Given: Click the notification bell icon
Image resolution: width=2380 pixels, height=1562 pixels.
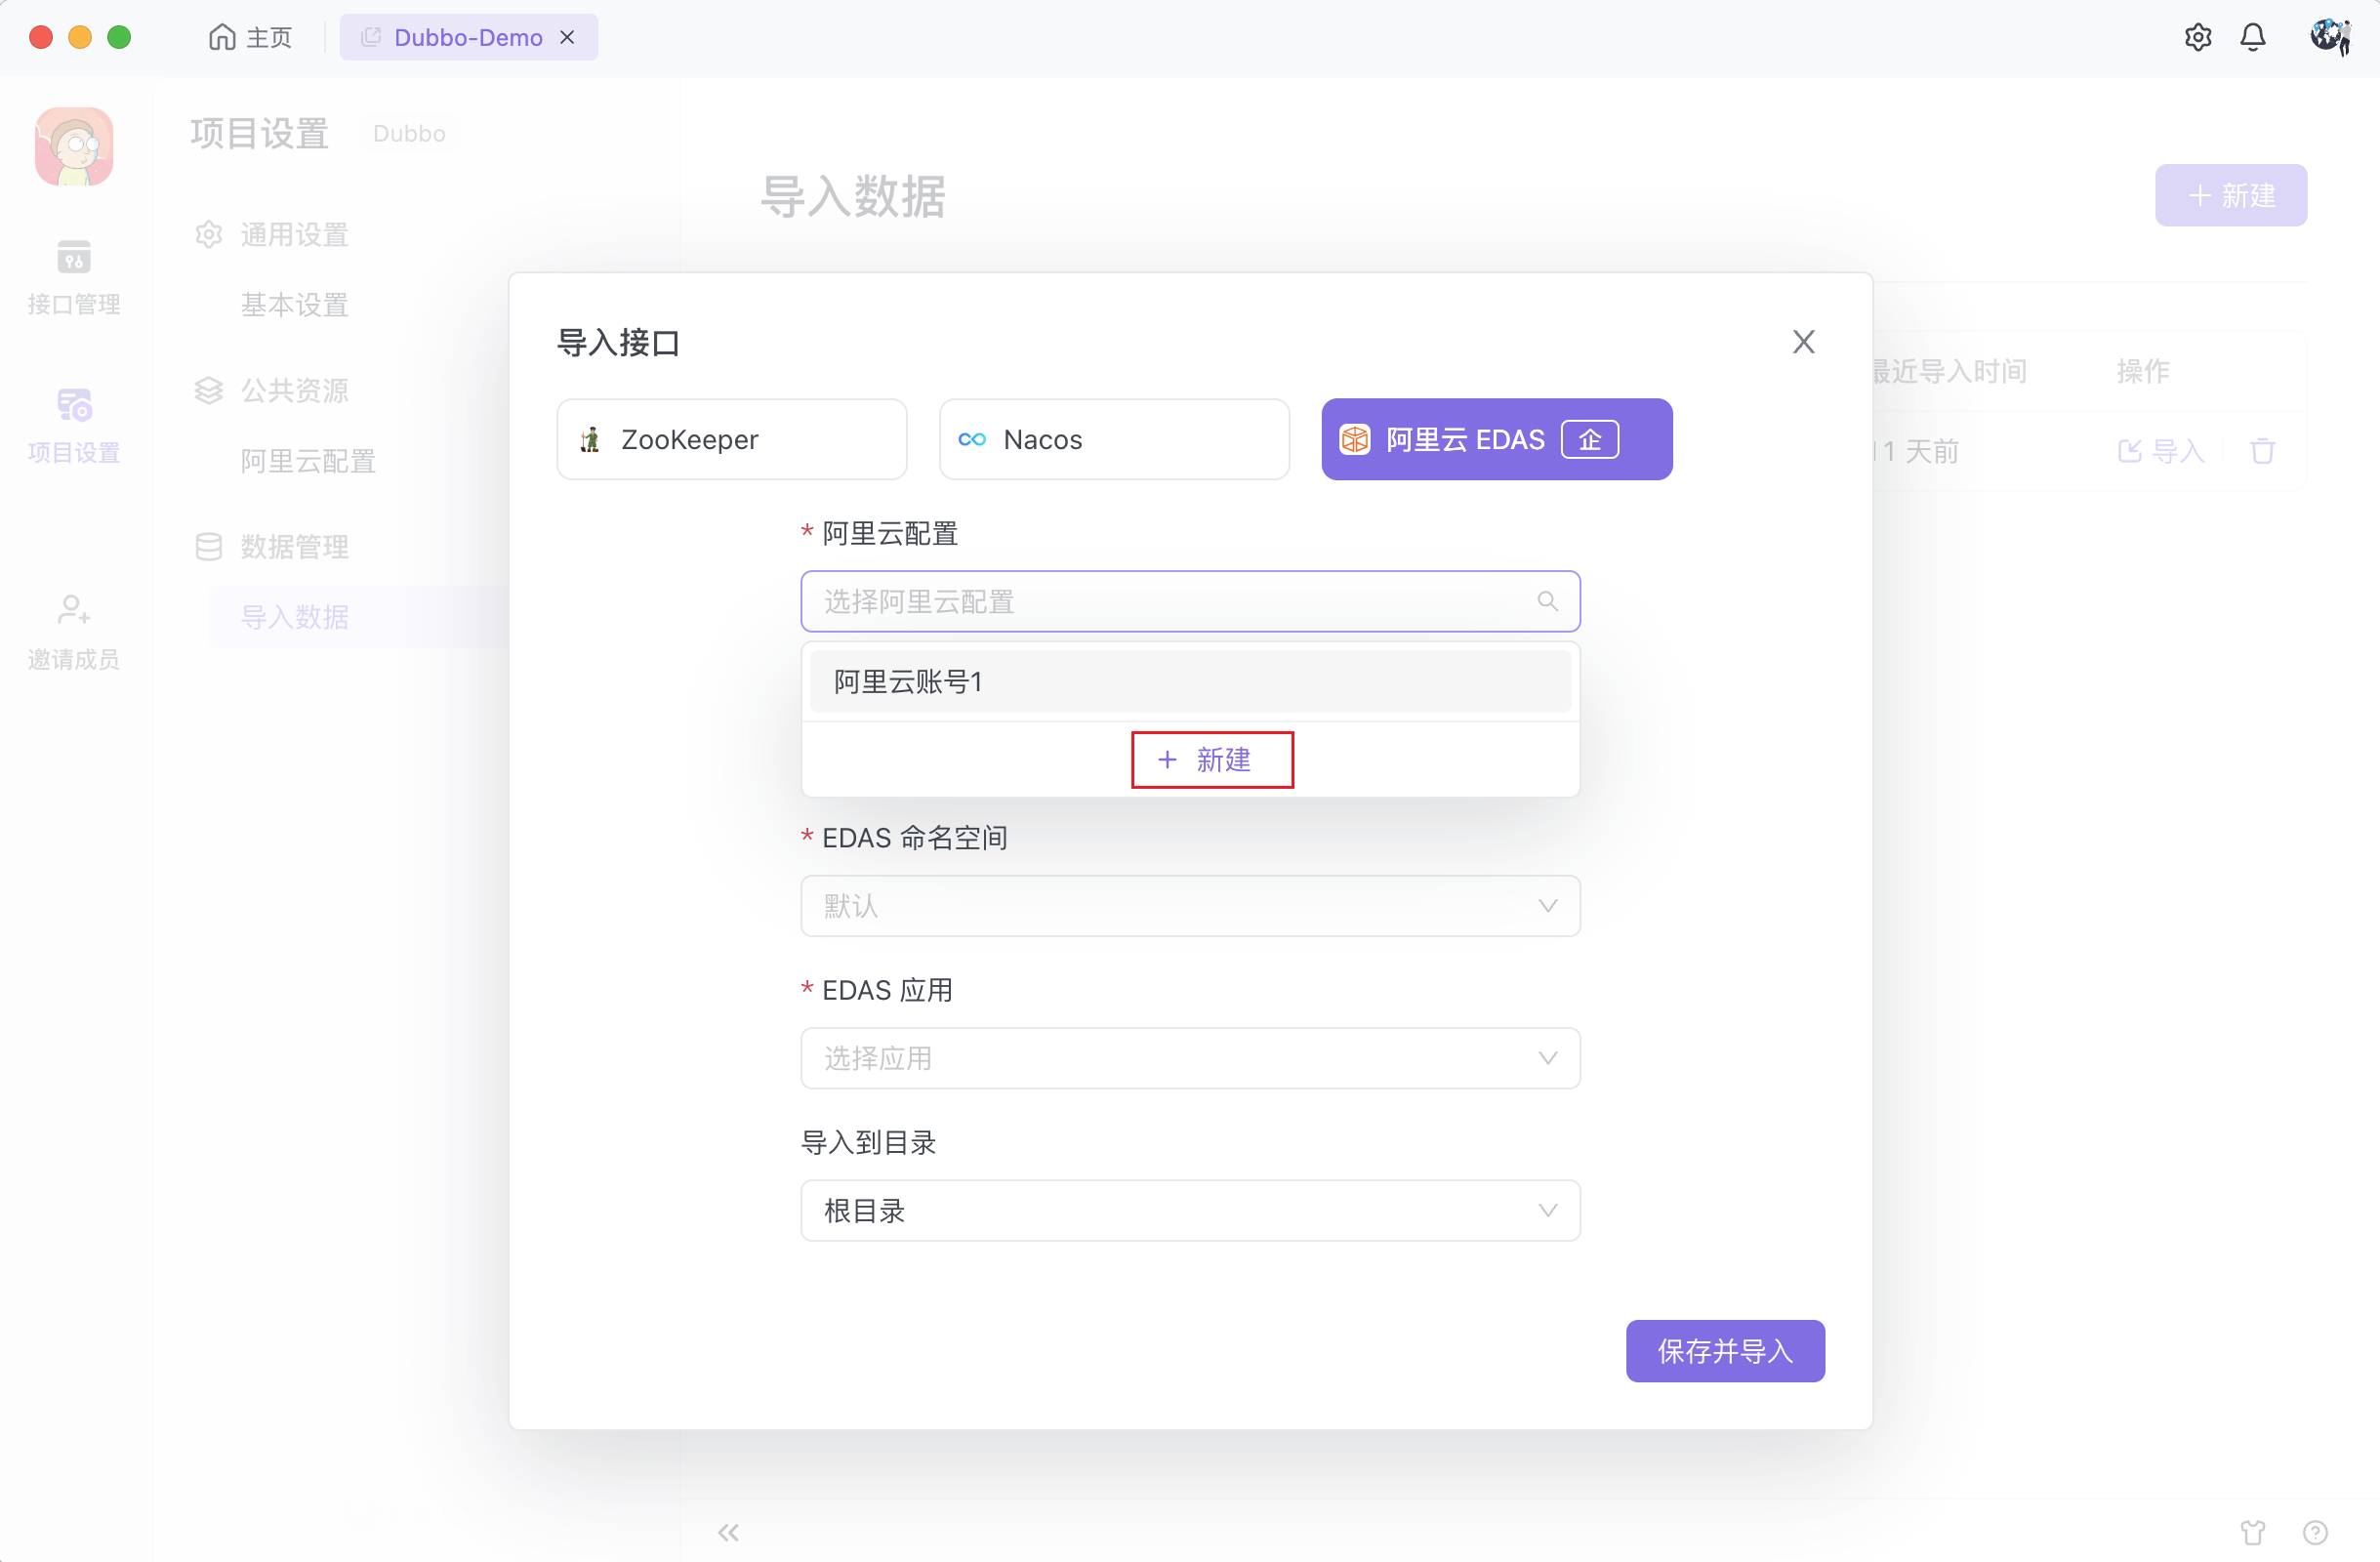Looking at the screenshot, I should 2252,37.
